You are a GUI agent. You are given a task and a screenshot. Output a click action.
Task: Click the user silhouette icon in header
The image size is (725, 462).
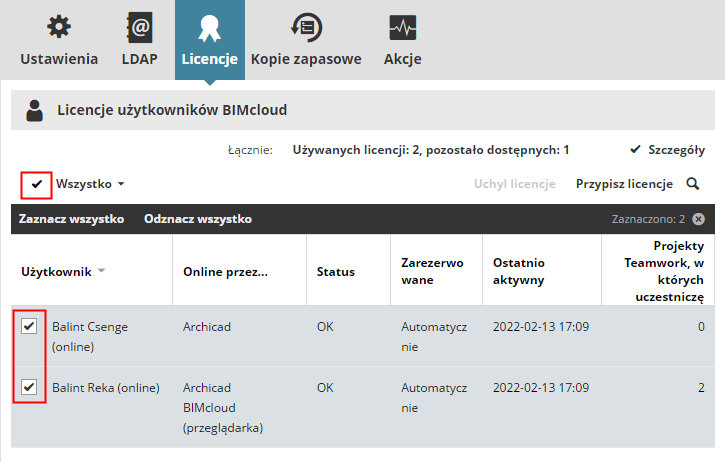35,110
